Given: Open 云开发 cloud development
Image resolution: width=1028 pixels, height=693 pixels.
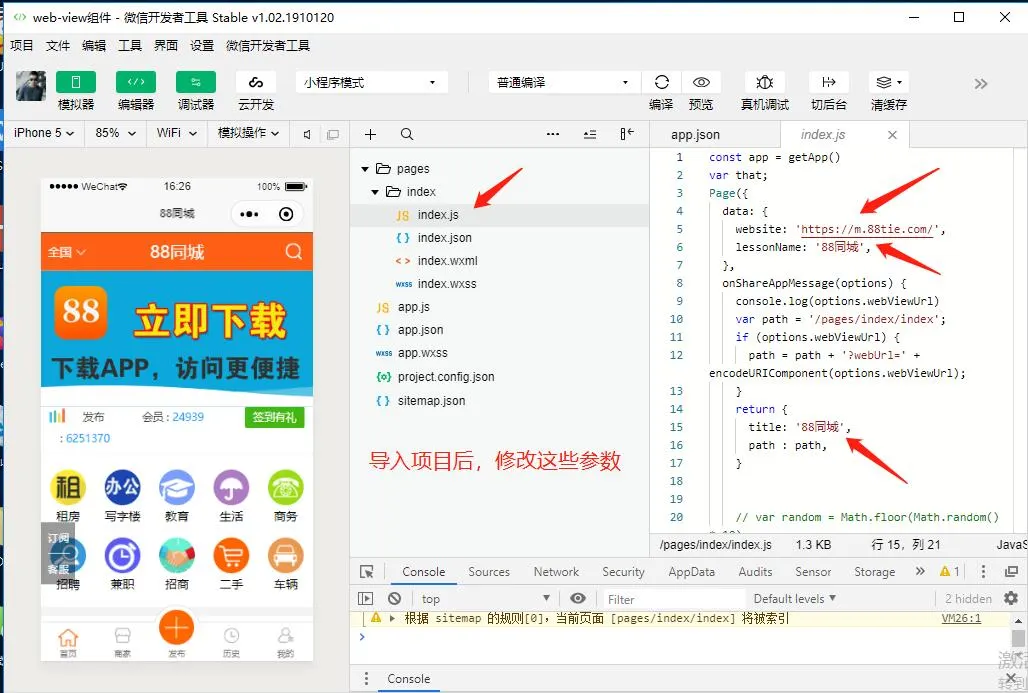Looking at the screenshot, I should (x=256, y=82).
